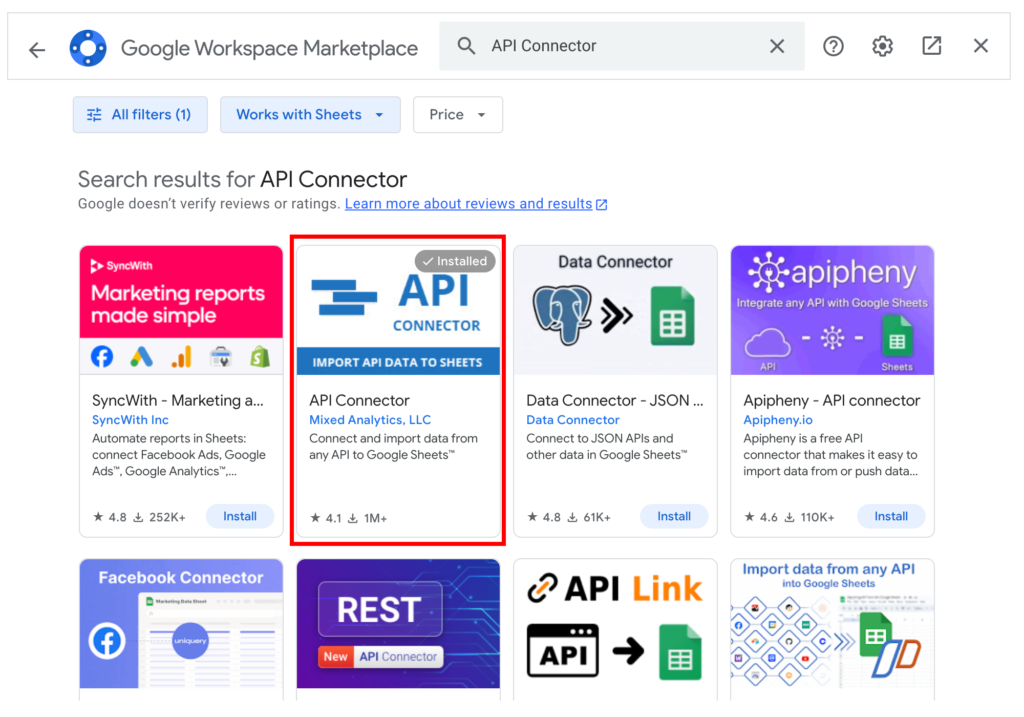Screen dimensions: 1024x717
Task: Close the Marketplace dialog
Action: pos(980,46)
